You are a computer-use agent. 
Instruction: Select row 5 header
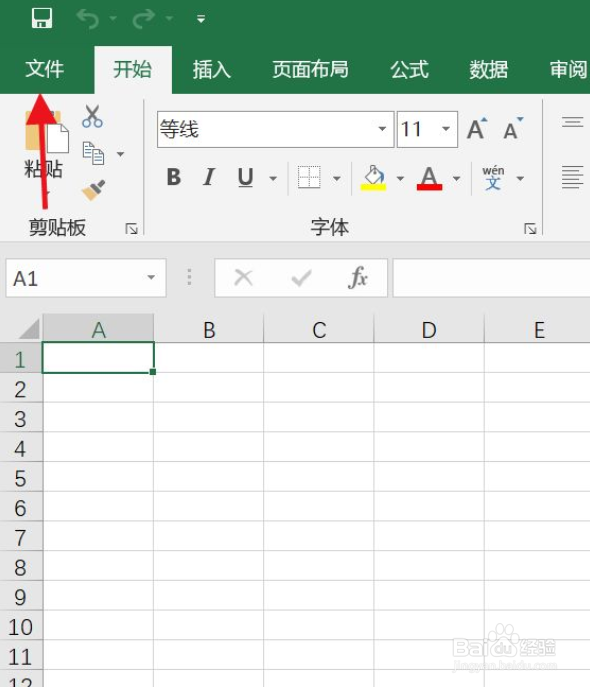pos(21,477)
